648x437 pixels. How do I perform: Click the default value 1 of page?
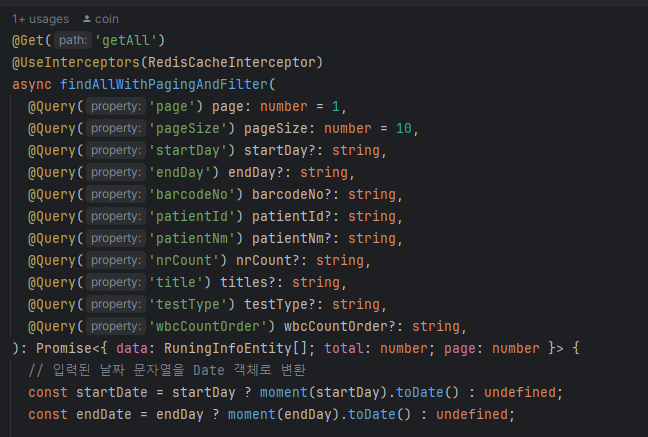click(336, 107)
